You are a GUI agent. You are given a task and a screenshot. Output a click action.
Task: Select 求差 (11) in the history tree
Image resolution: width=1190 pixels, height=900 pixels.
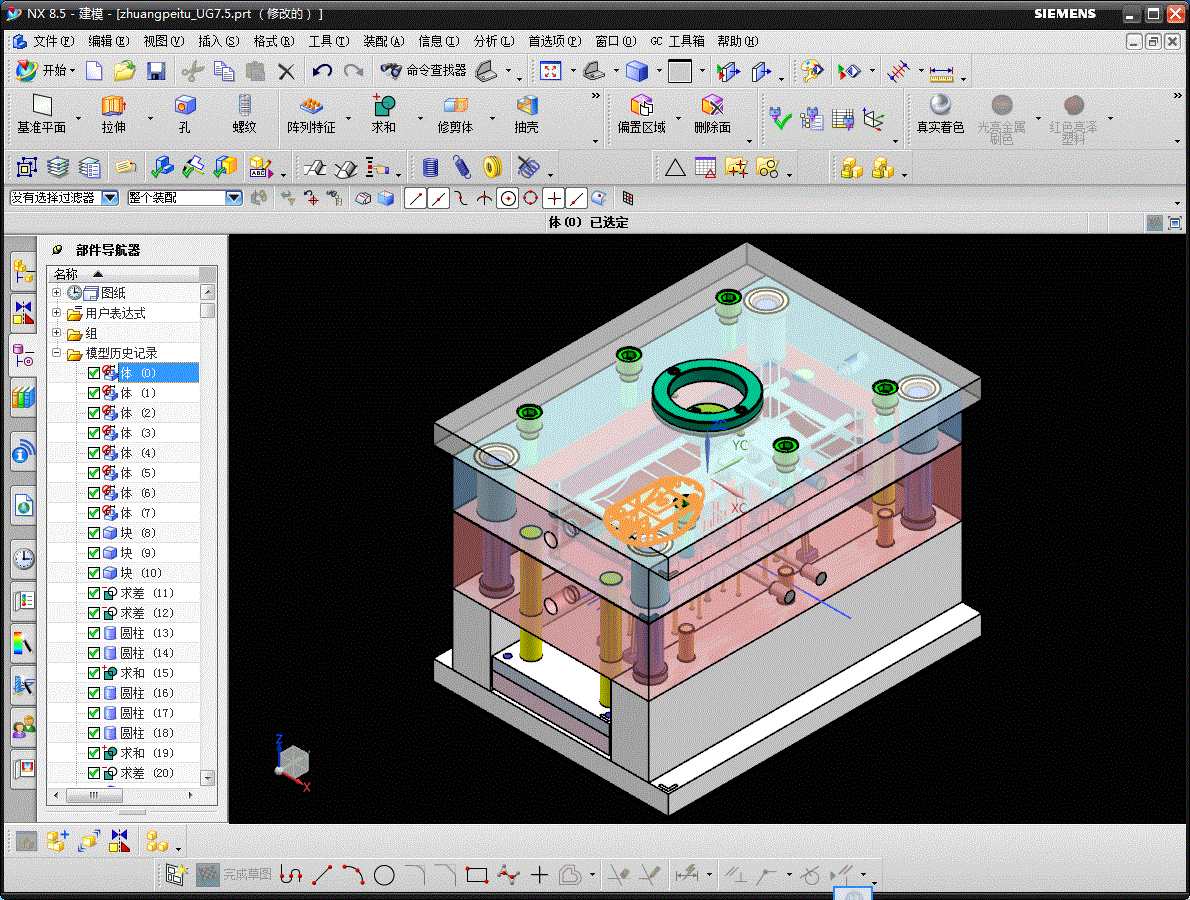(146, 593)
